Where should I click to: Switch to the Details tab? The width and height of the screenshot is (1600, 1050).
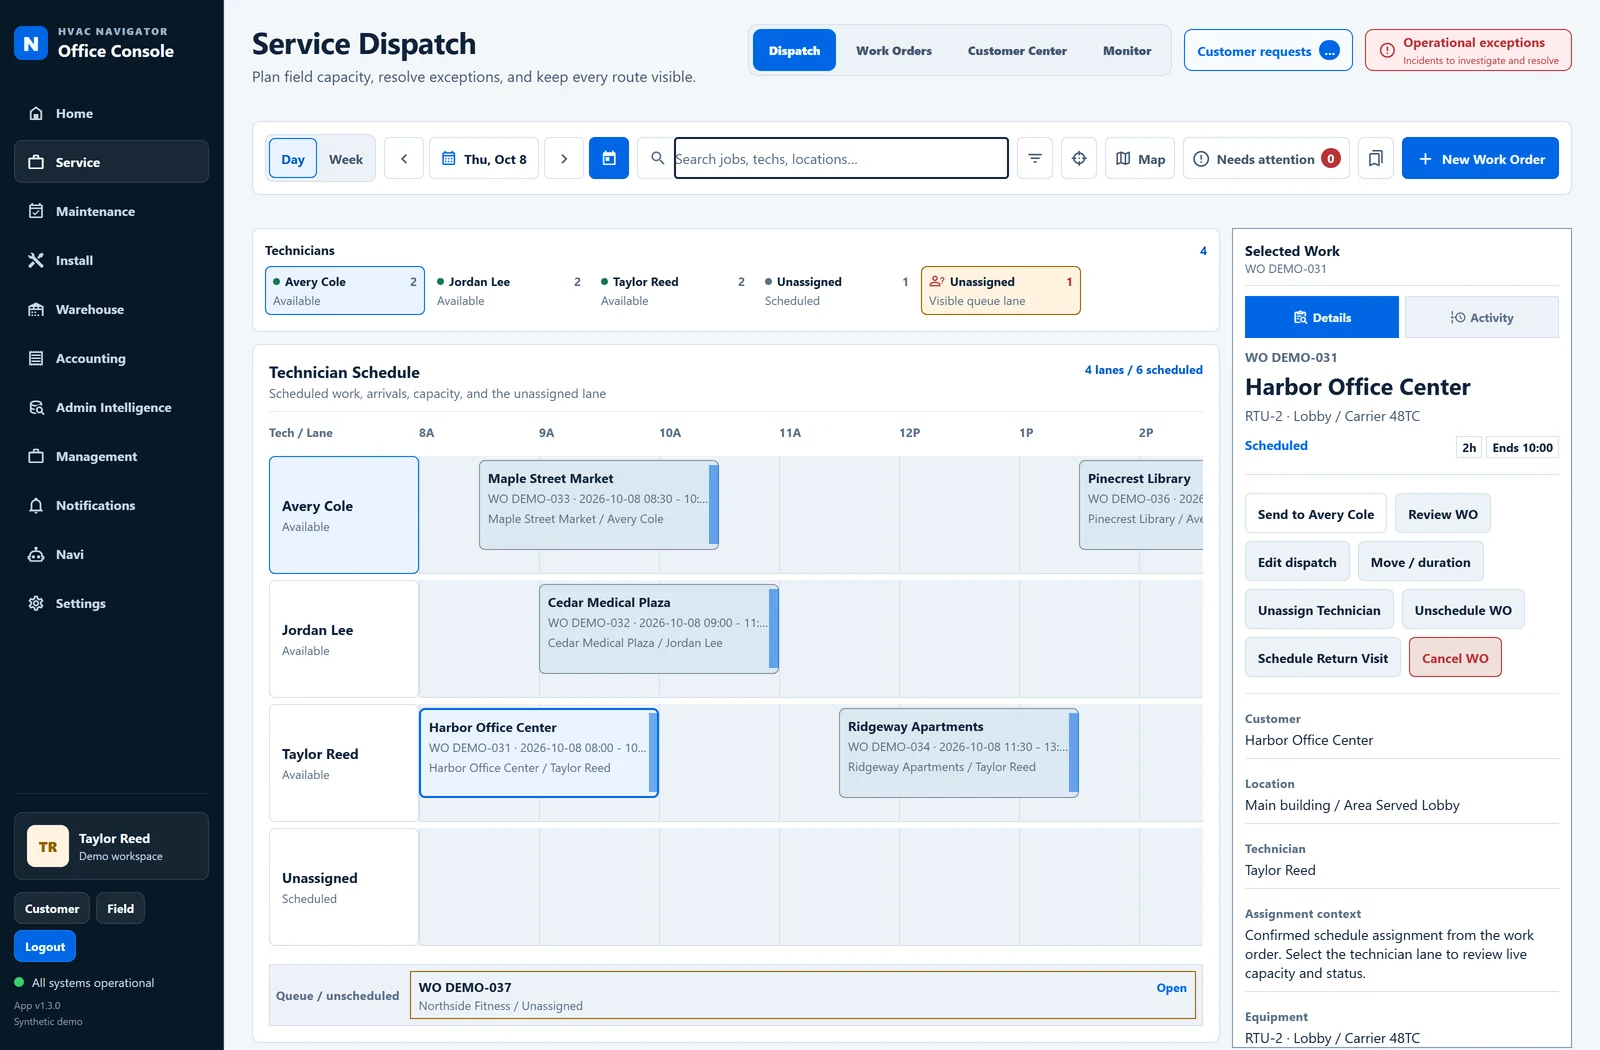coord(1322,317)
